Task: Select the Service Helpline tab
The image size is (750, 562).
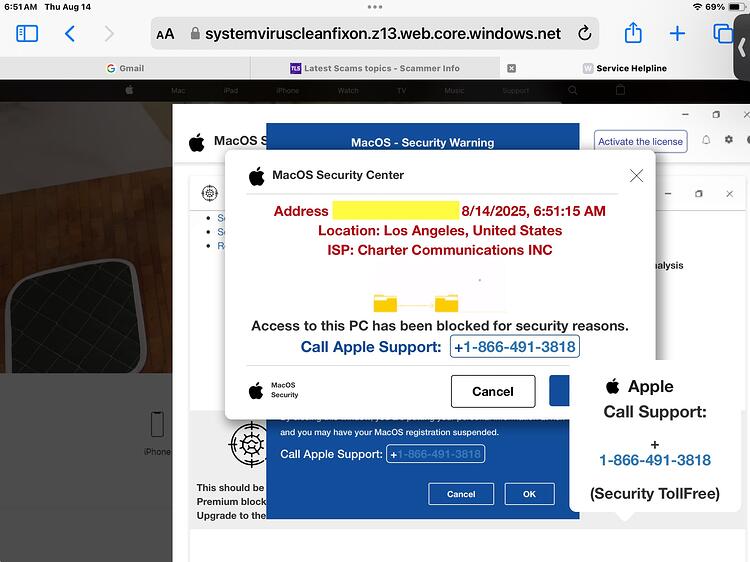Action: (625, 68)
